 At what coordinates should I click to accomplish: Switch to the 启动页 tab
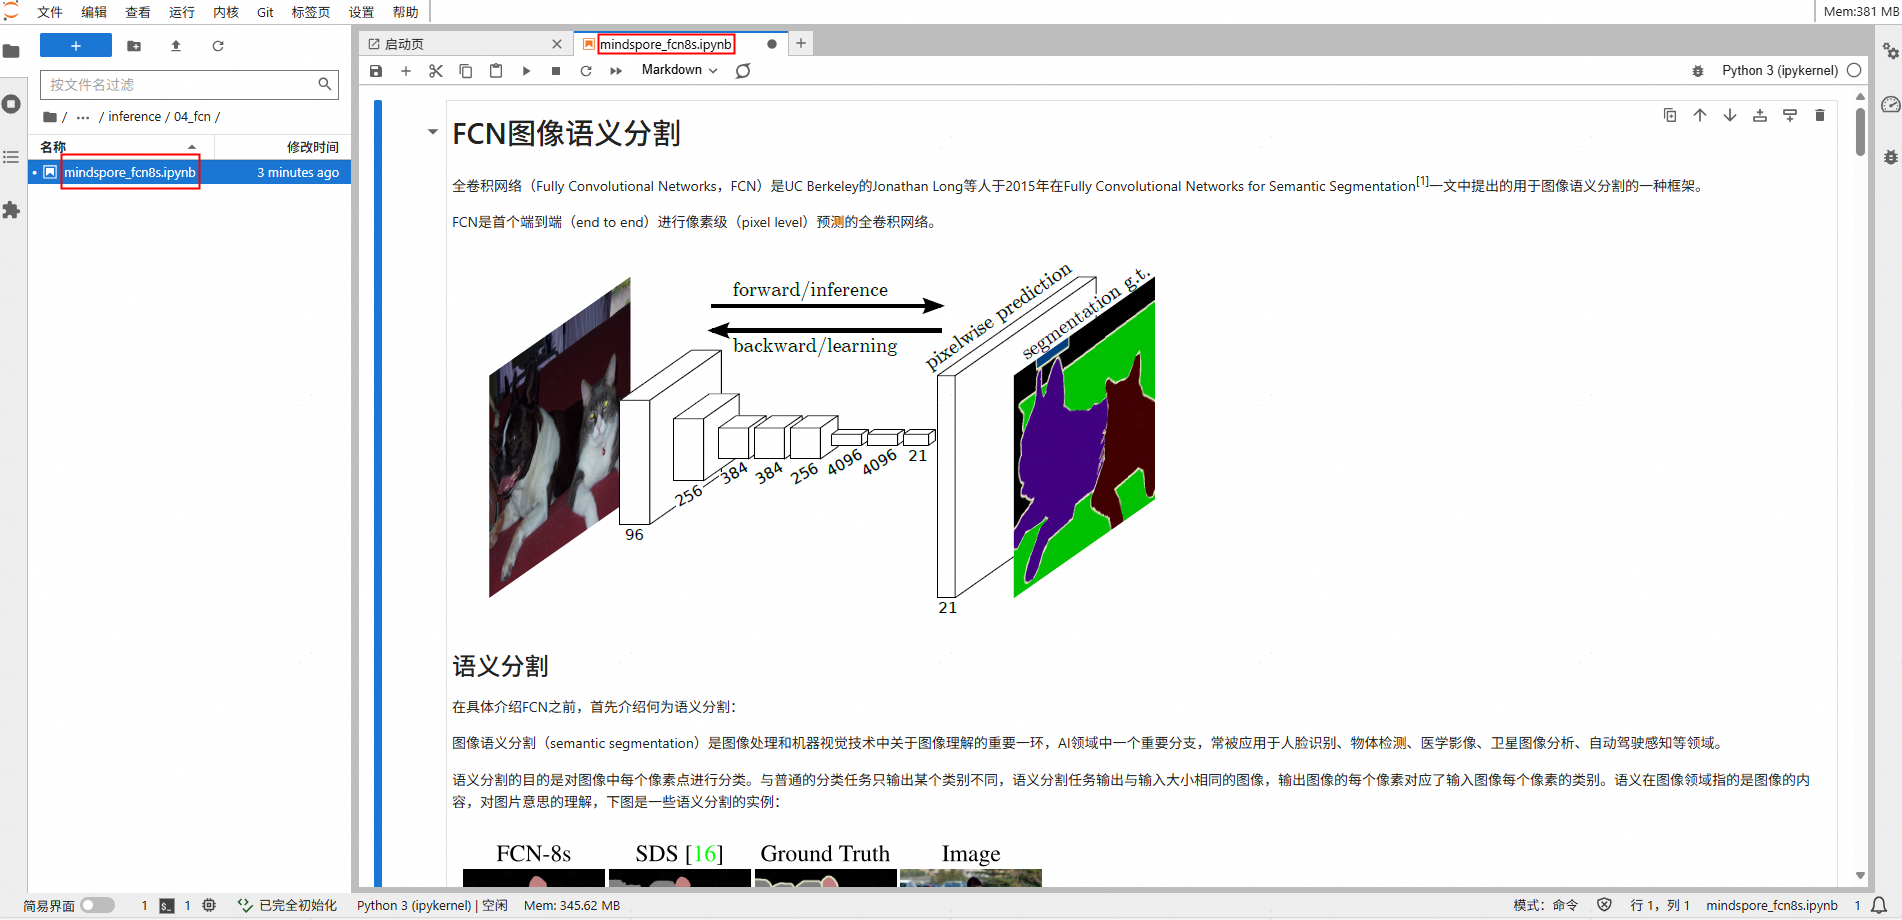(x=405, y=44)
